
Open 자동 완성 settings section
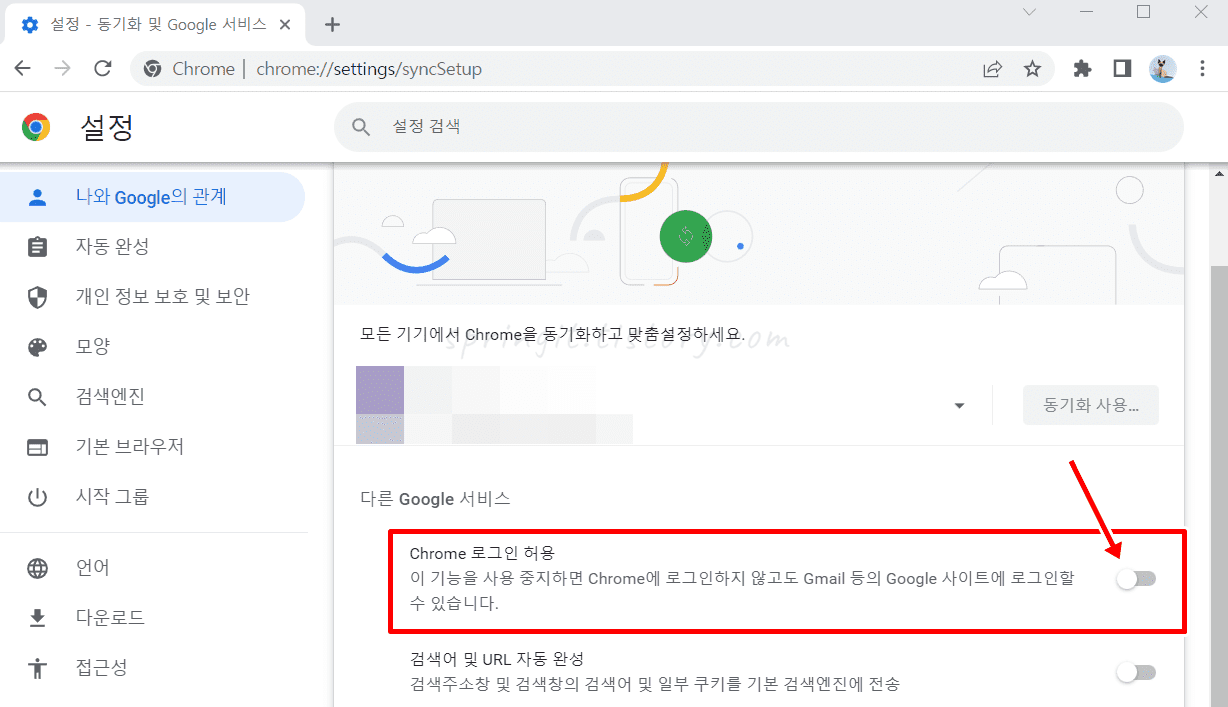(x=152, y=247)
